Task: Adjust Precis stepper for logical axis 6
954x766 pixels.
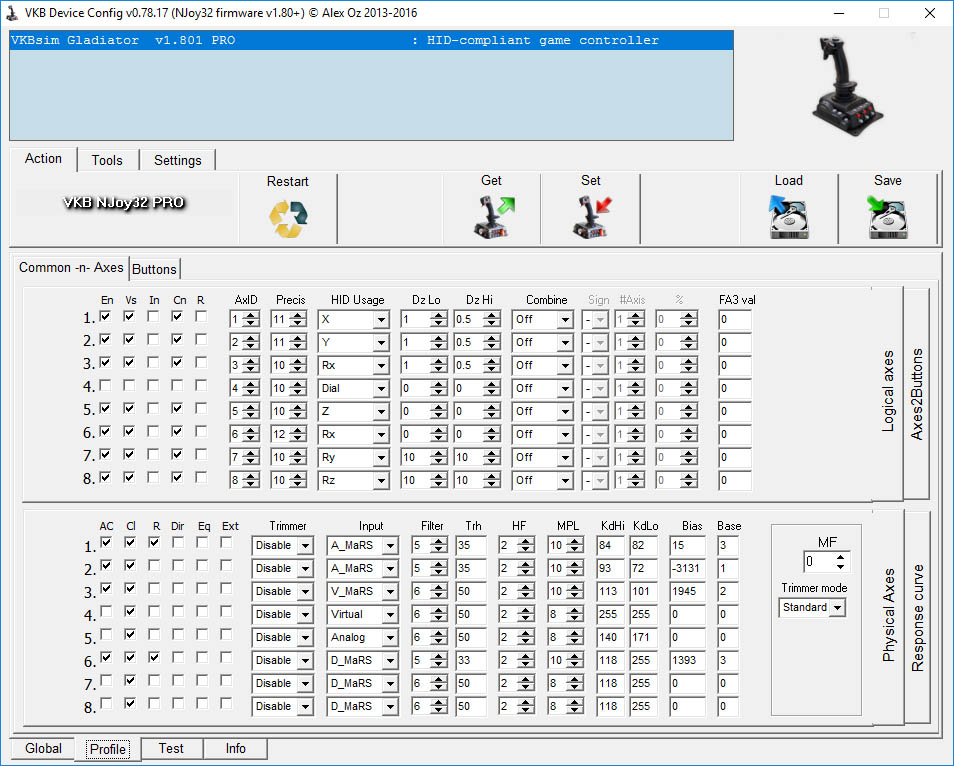Action: 298,434
